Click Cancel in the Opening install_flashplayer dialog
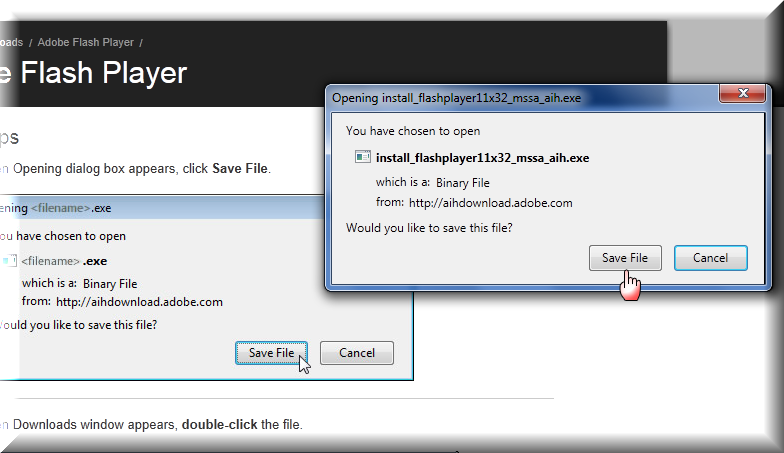Screen dimensions: 784x453 click(710, 258)
